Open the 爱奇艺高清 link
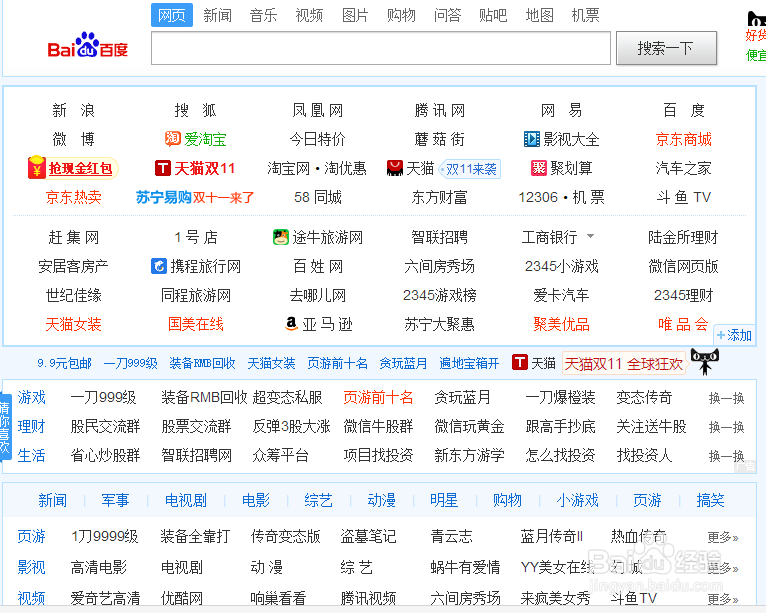 coord(105,598)
